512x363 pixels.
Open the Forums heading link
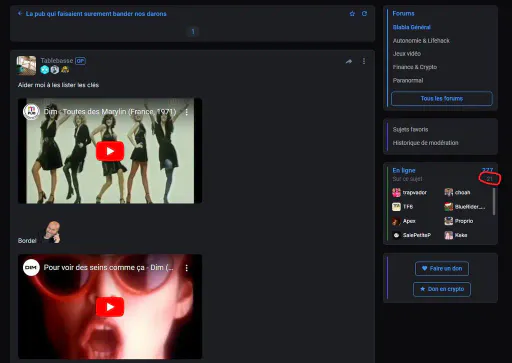(403, 13)
